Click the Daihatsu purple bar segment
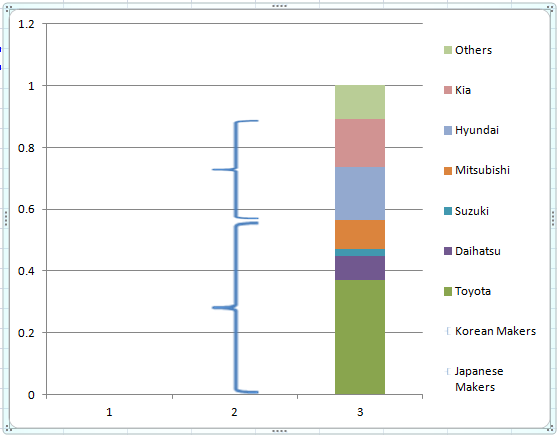The image size is (557, 435). point(360,268)
